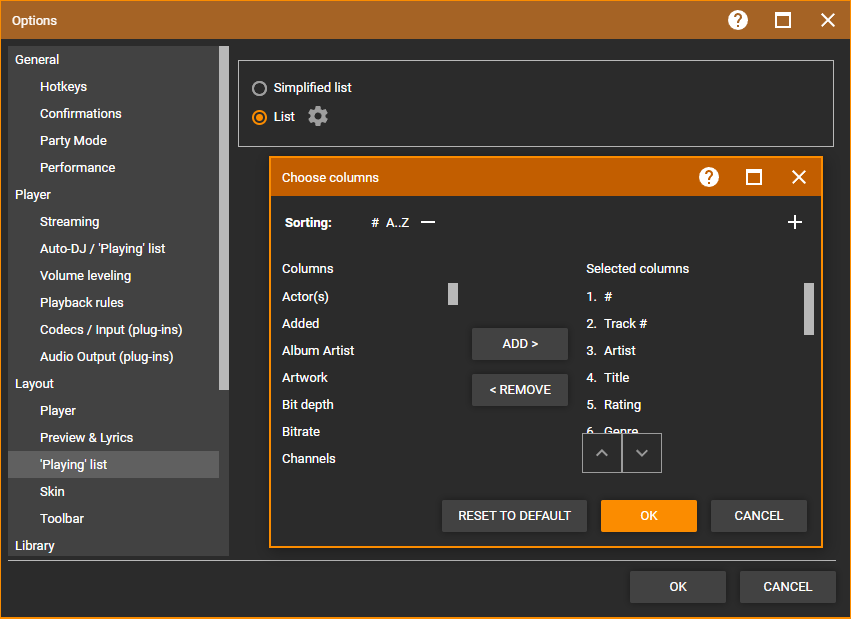Select the Simplified list option
This screenshot has width=851, height=619.
tap(259, 87)
